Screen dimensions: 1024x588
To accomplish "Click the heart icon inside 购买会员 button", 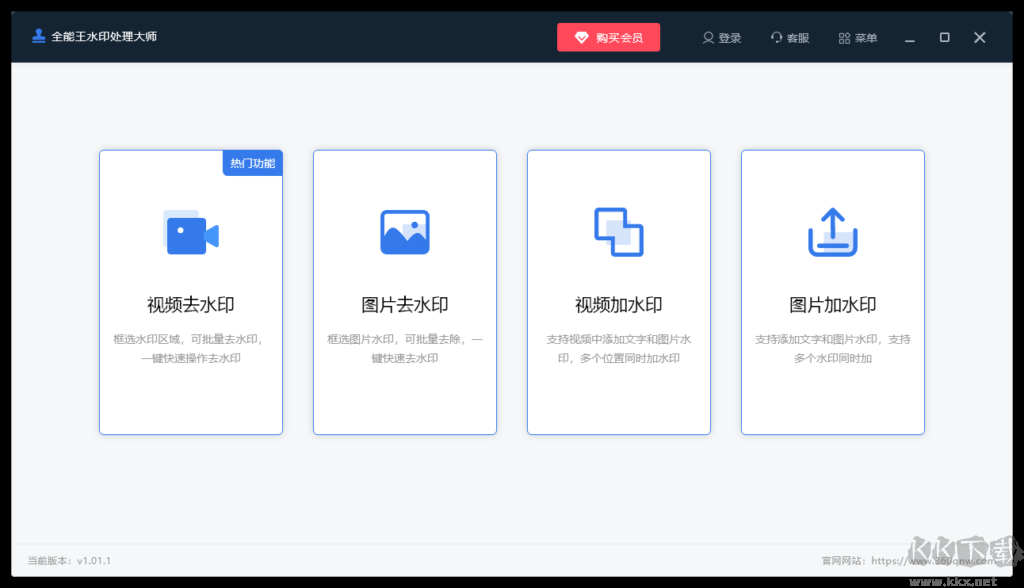I will coord(583,36).
